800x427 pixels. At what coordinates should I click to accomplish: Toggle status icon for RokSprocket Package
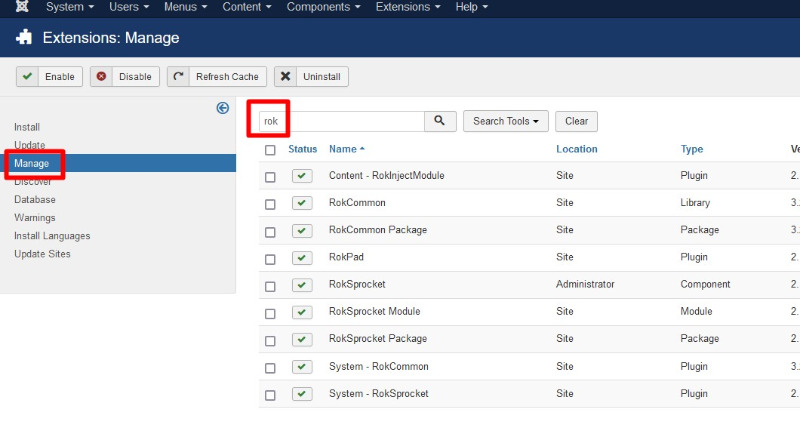pos(302,339)
